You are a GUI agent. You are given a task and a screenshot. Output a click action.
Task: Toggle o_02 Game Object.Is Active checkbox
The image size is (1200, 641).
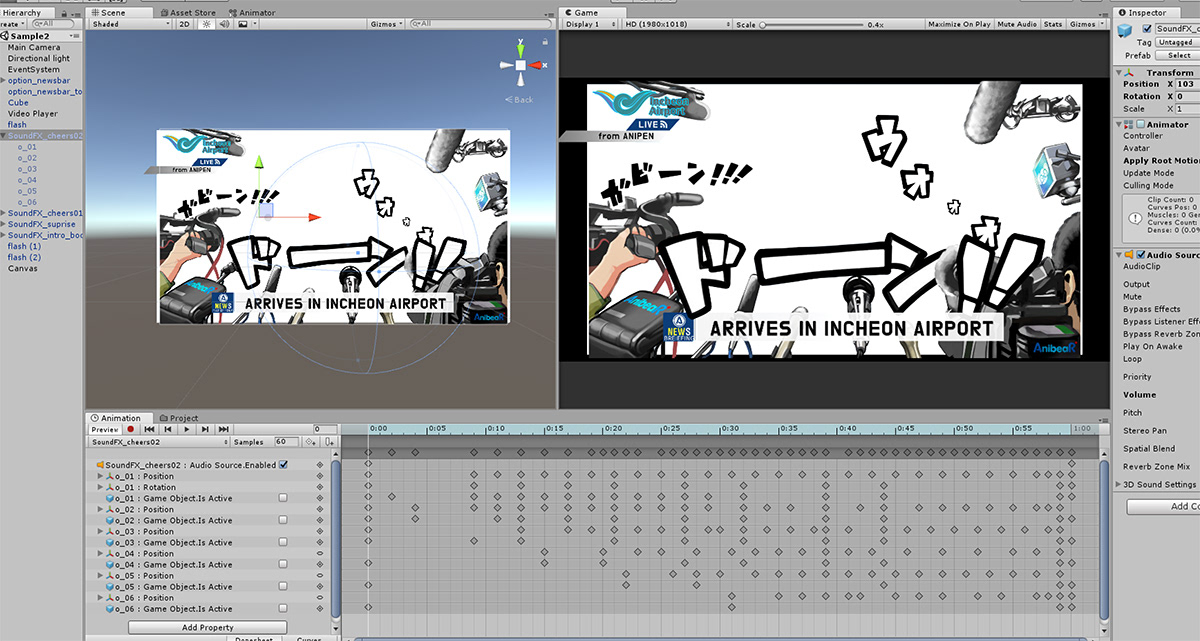pos(283,520)
